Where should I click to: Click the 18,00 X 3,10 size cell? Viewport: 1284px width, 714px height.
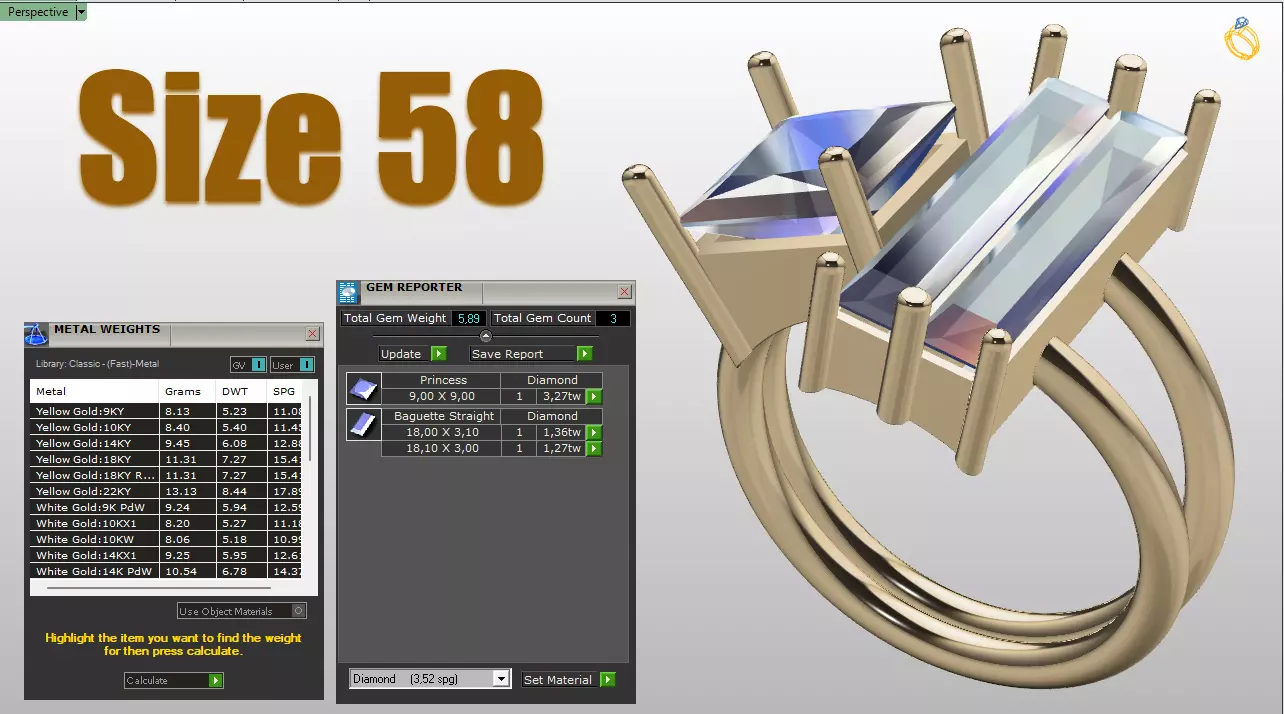click(443, 432)
